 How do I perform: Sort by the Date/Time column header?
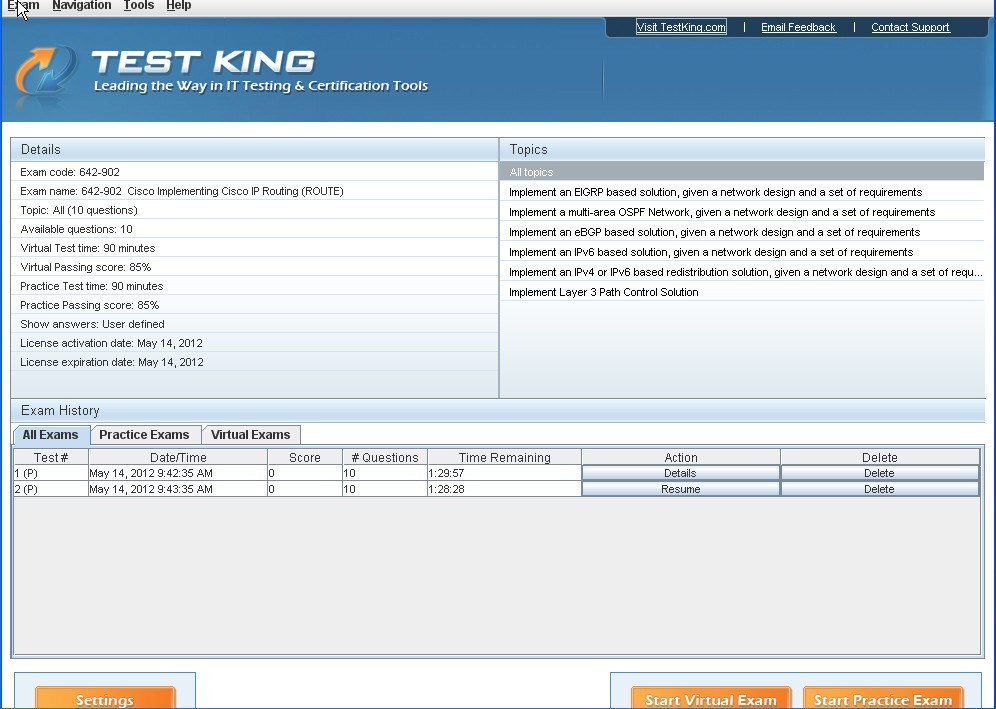coord(178,457)
